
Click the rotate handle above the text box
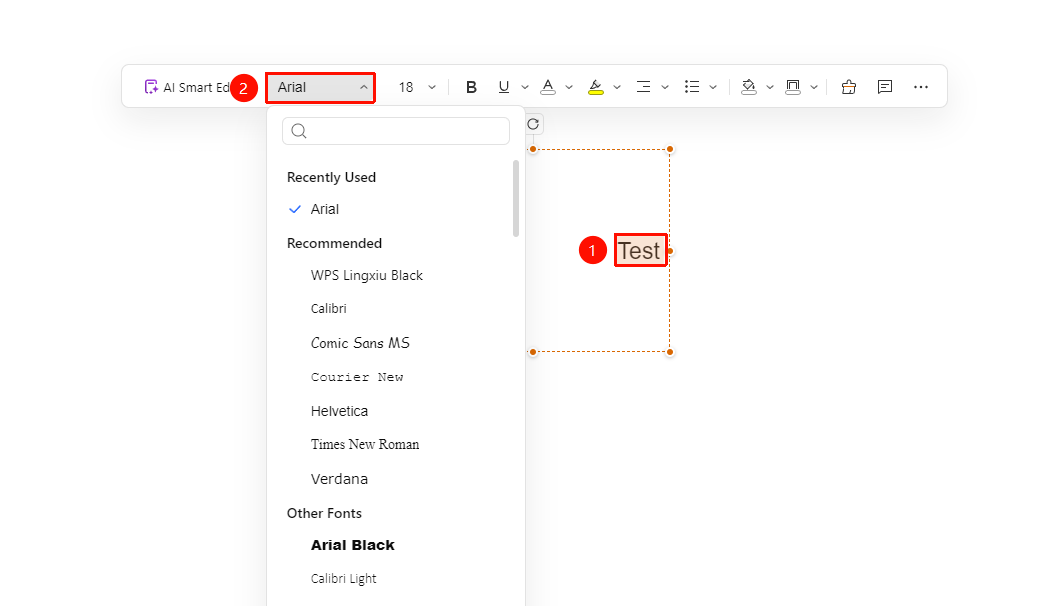(x=533, y=124)
